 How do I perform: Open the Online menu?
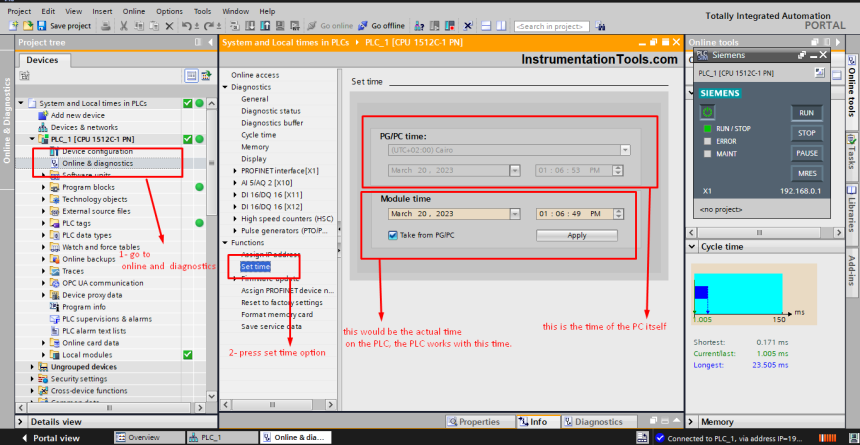pos(134,11)
